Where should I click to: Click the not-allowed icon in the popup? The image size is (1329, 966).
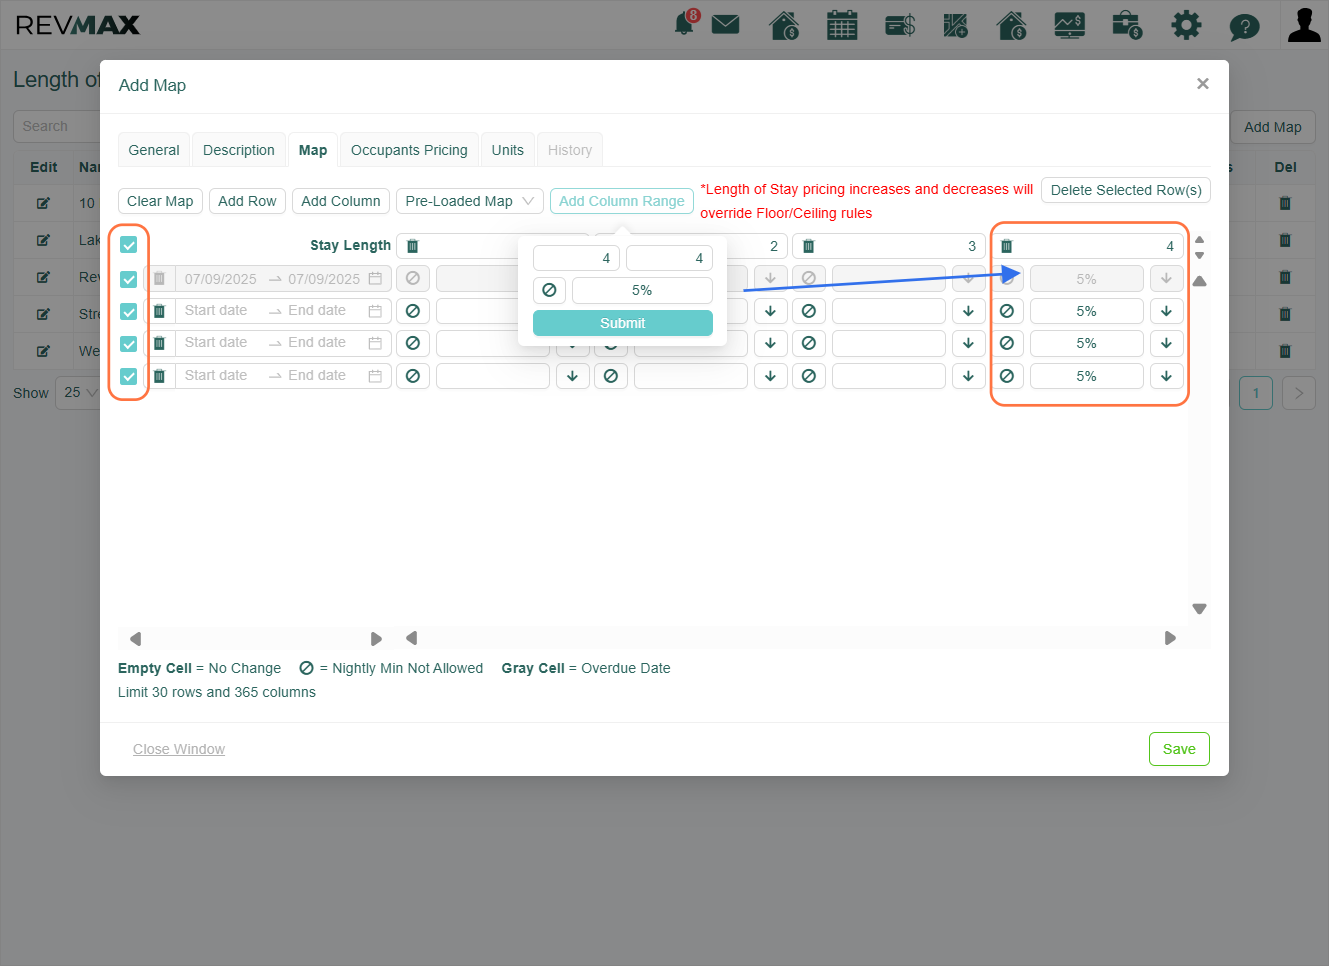[549, 290]
